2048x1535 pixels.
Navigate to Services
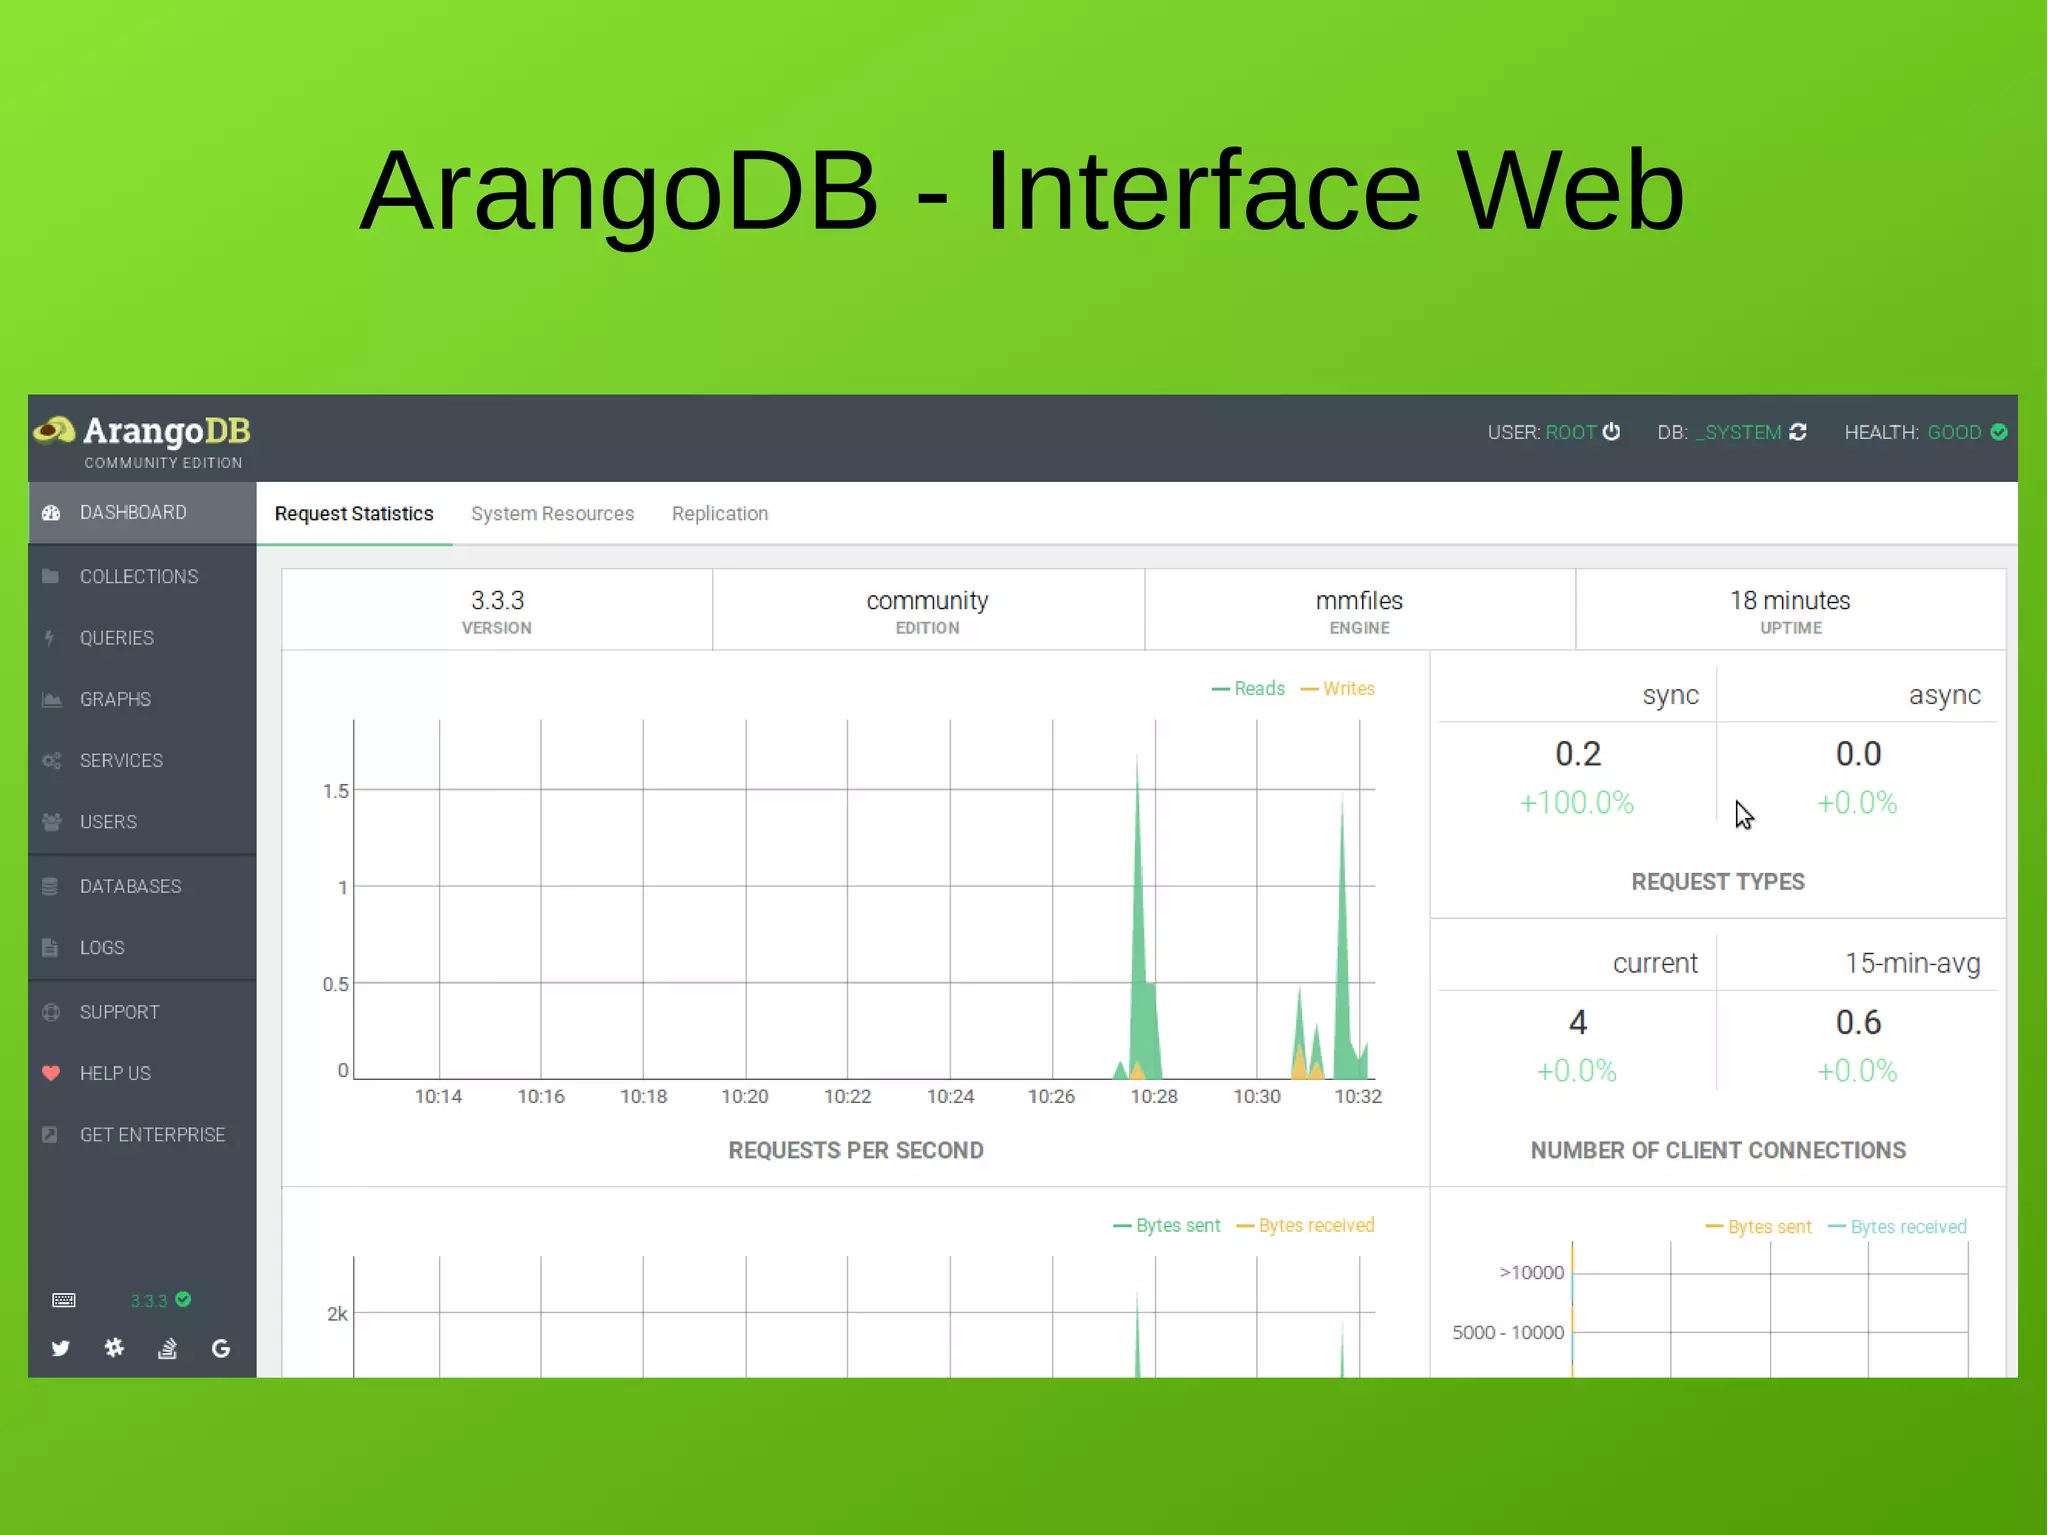pyautogui.click(x=142, y=761)
